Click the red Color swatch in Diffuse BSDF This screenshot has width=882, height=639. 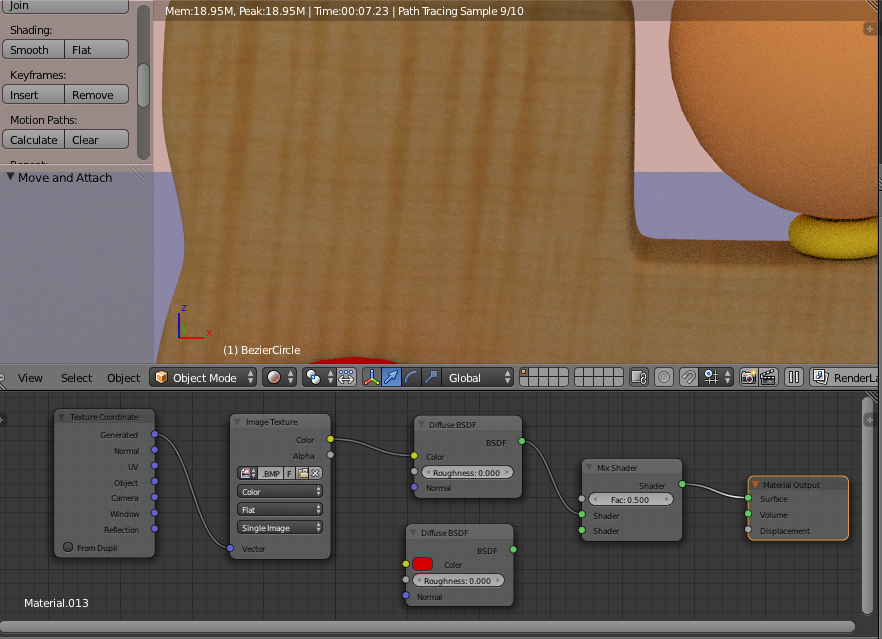pyautogui.click(x=422, y=564)
